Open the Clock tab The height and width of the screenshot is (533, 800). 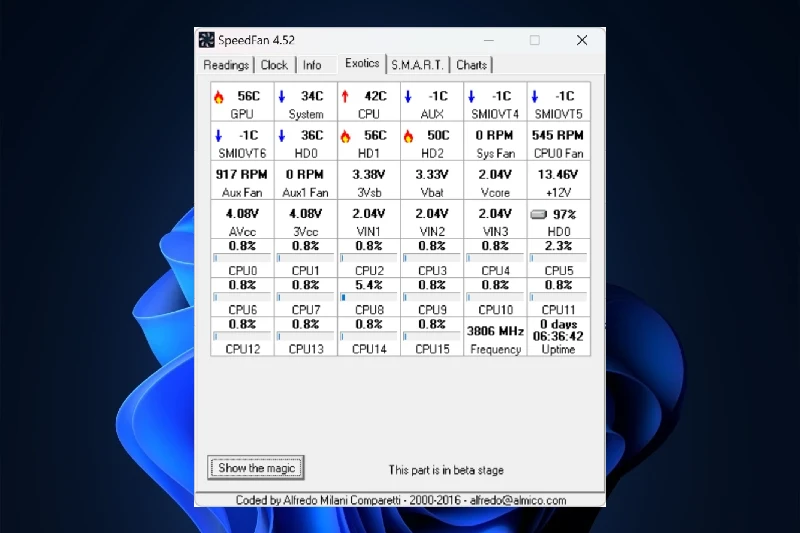(274, 65)
